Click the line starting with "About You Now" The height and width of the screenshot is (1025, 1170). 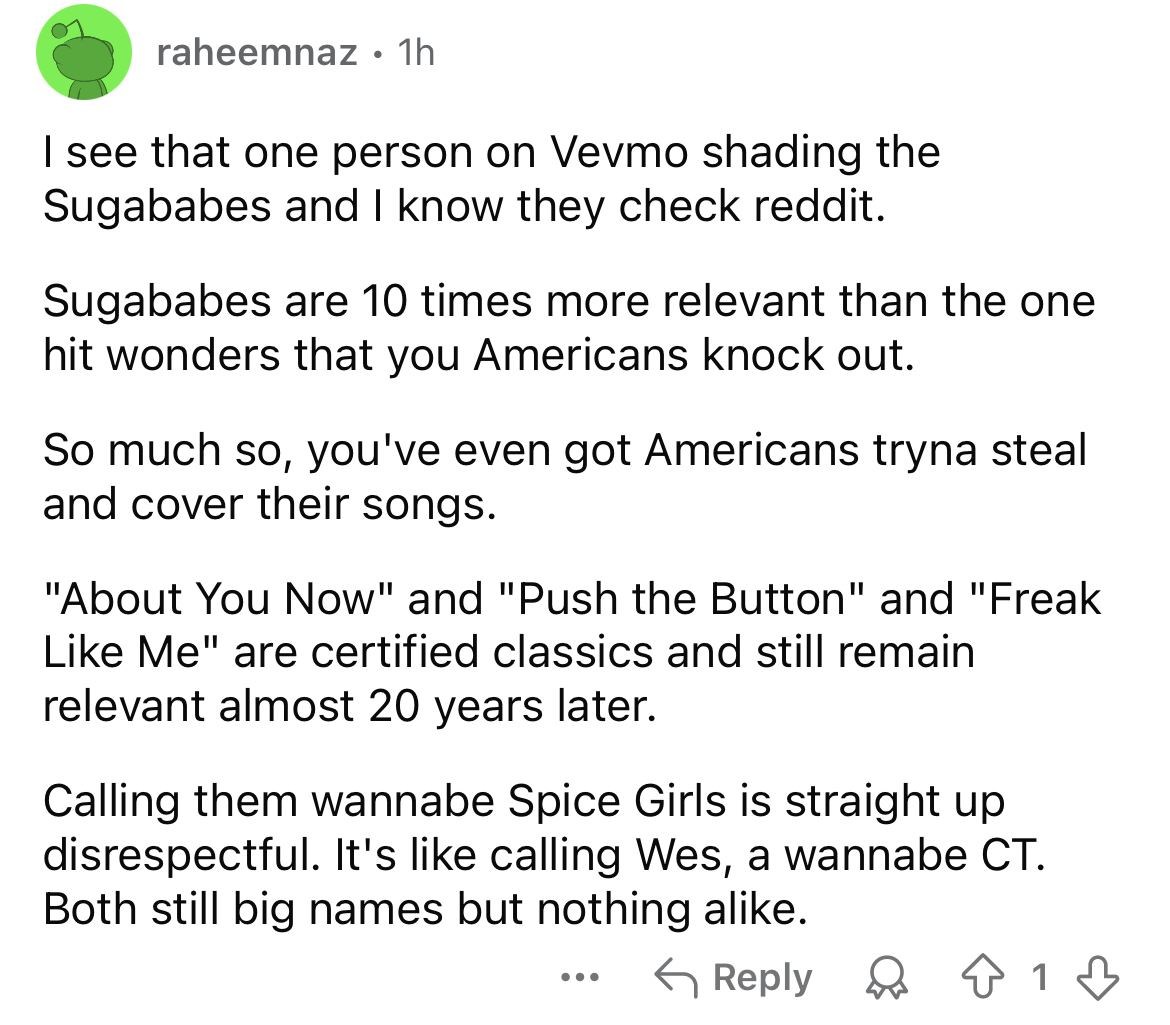click(x=572, y=599)
